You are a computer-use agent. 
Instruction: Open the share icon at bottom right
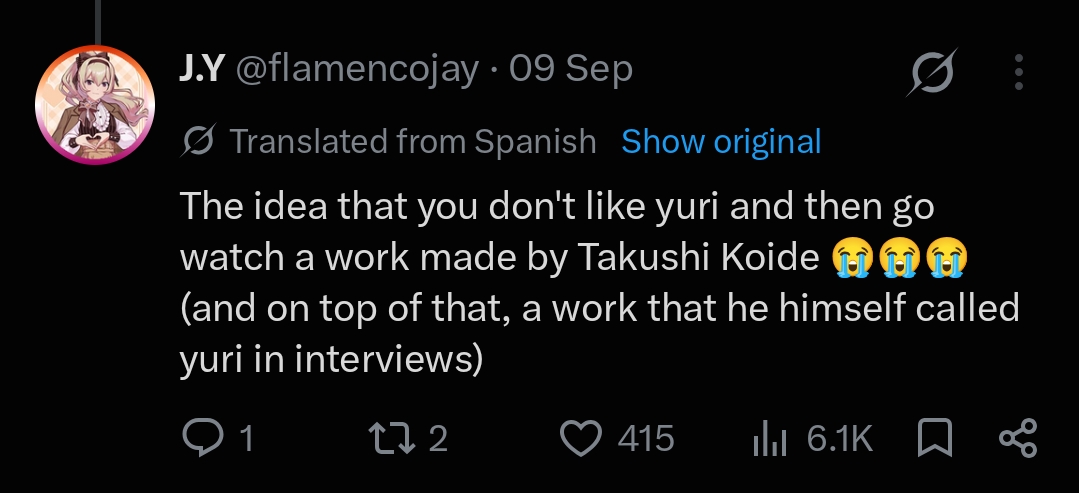point(1018,439)
